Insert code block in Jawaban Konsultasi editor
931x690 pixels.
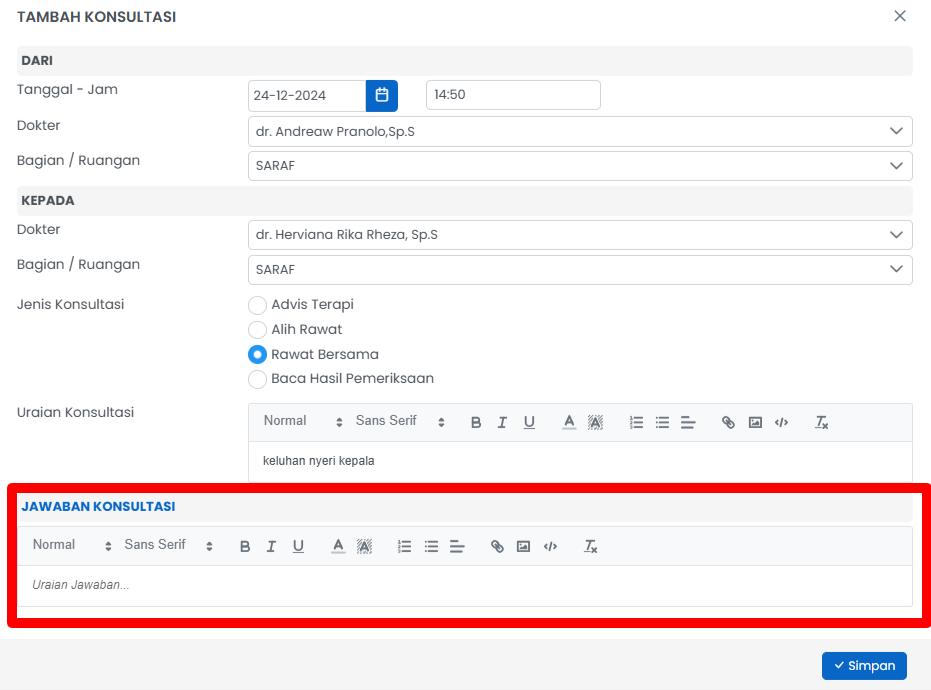(550, 546)
